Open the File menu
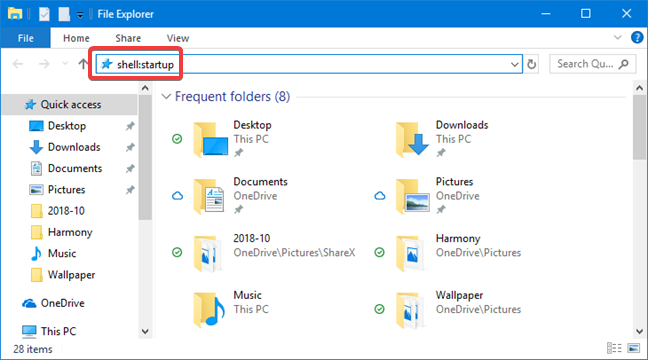This screenshot has width=648, height=360. (25, 38)
